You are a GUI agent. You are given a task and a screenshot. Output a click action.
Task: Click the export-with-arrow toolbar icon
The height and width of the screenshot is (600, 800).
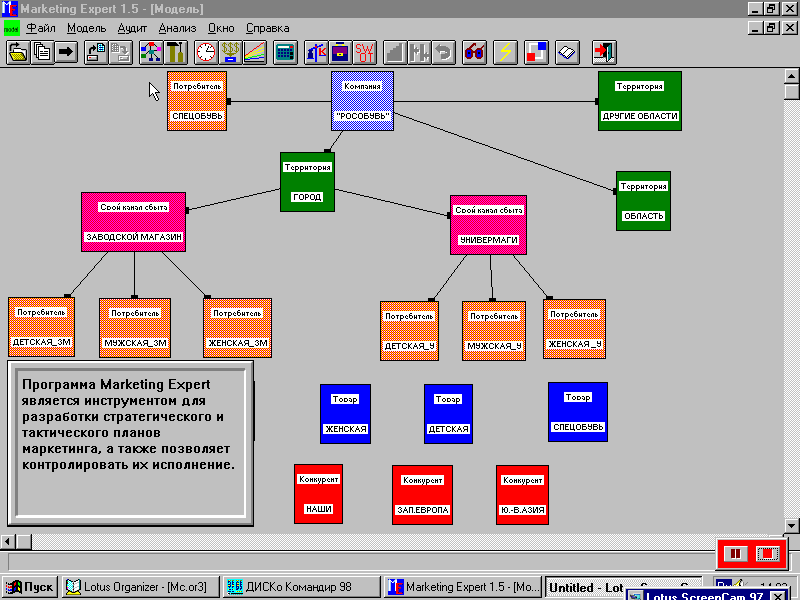(x=96, y=52)
